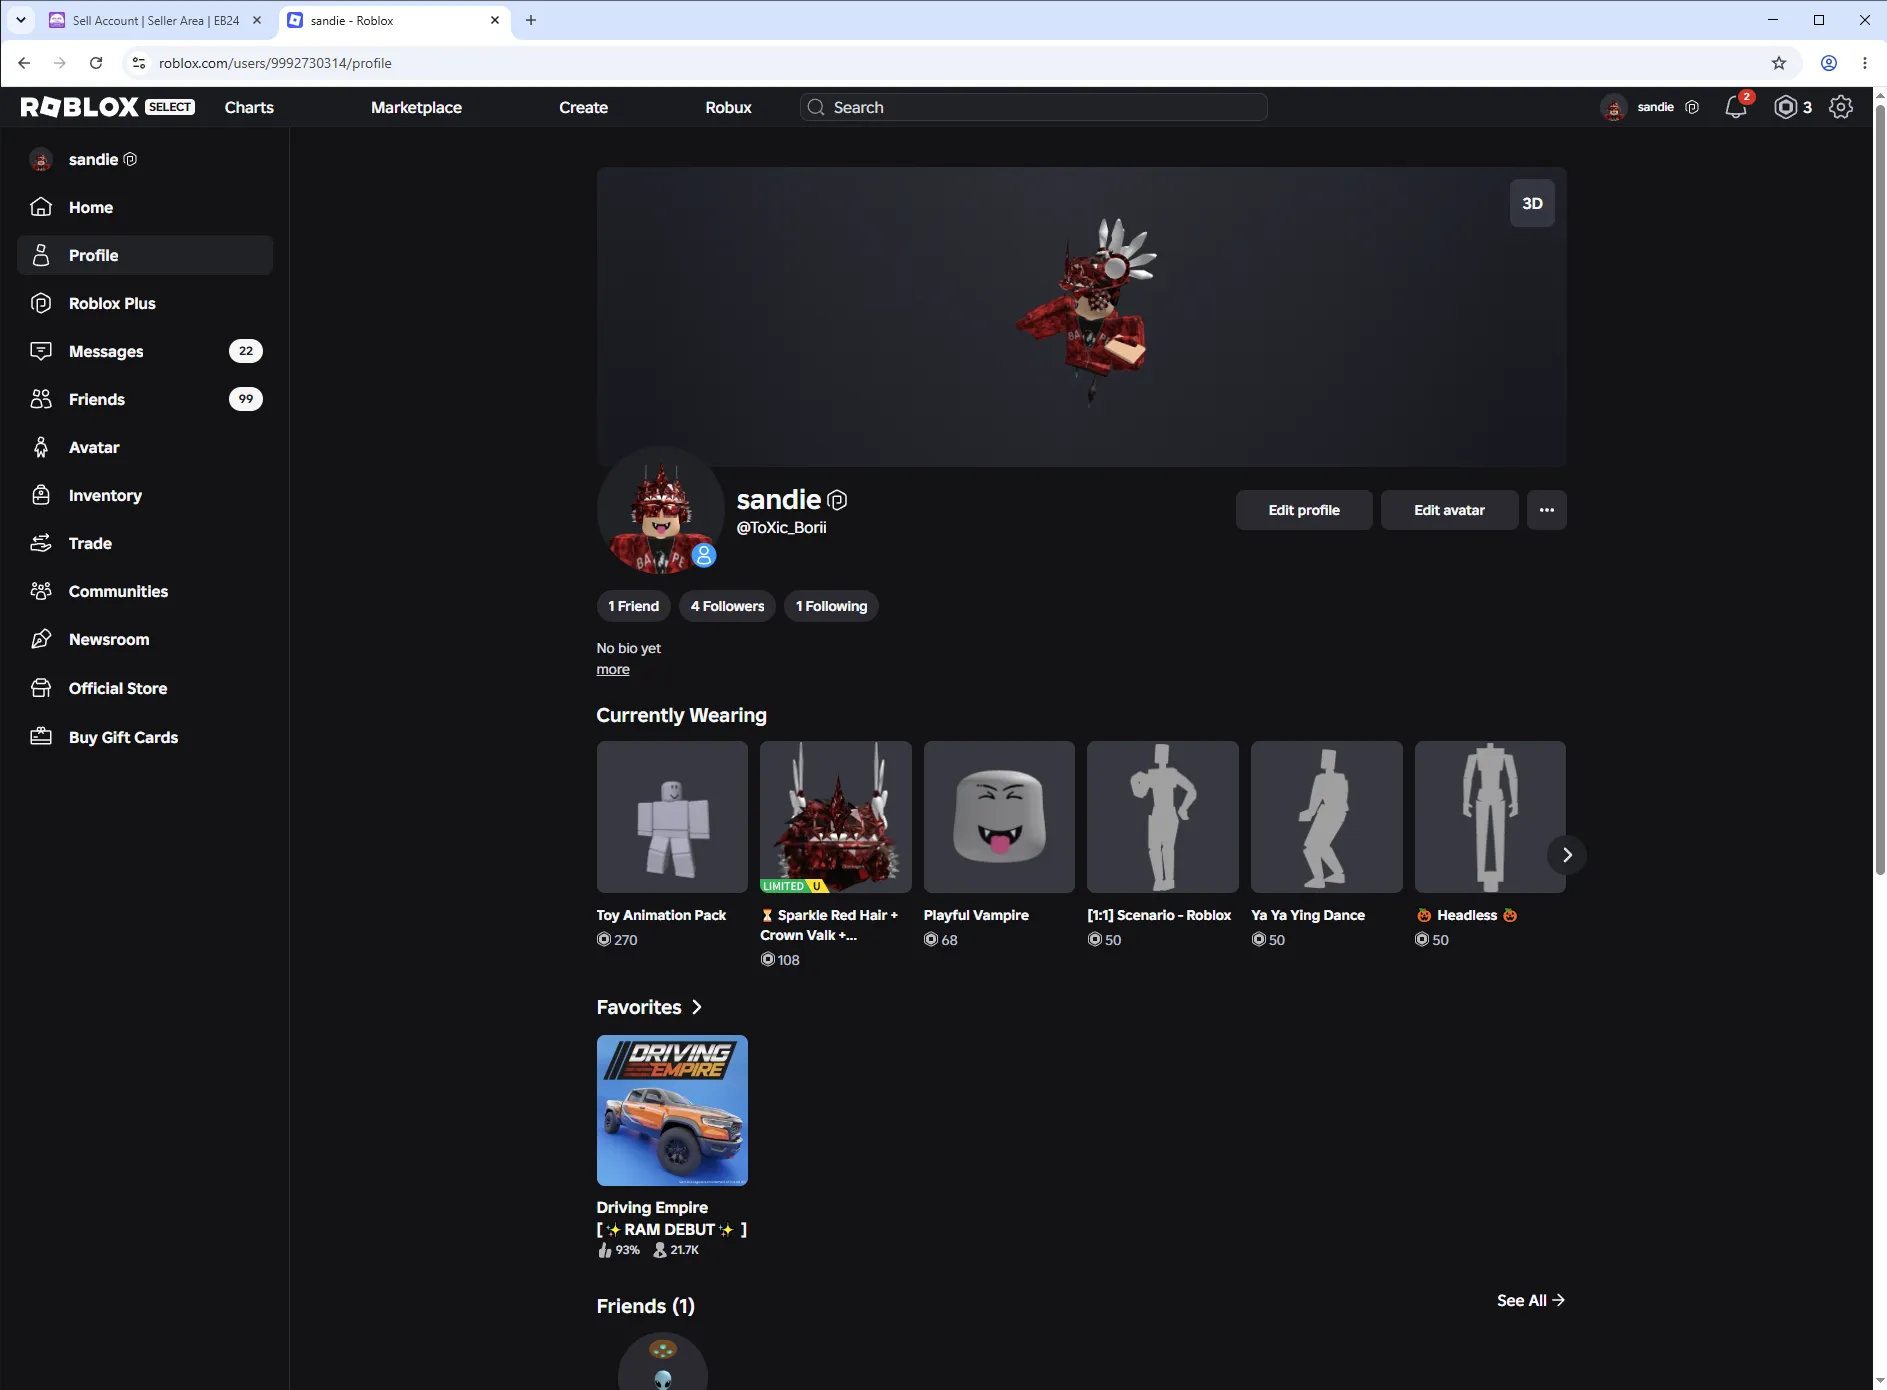1887x1390 pixels.
Task: Go to Marketplace in top navigation
Action: 416,107
